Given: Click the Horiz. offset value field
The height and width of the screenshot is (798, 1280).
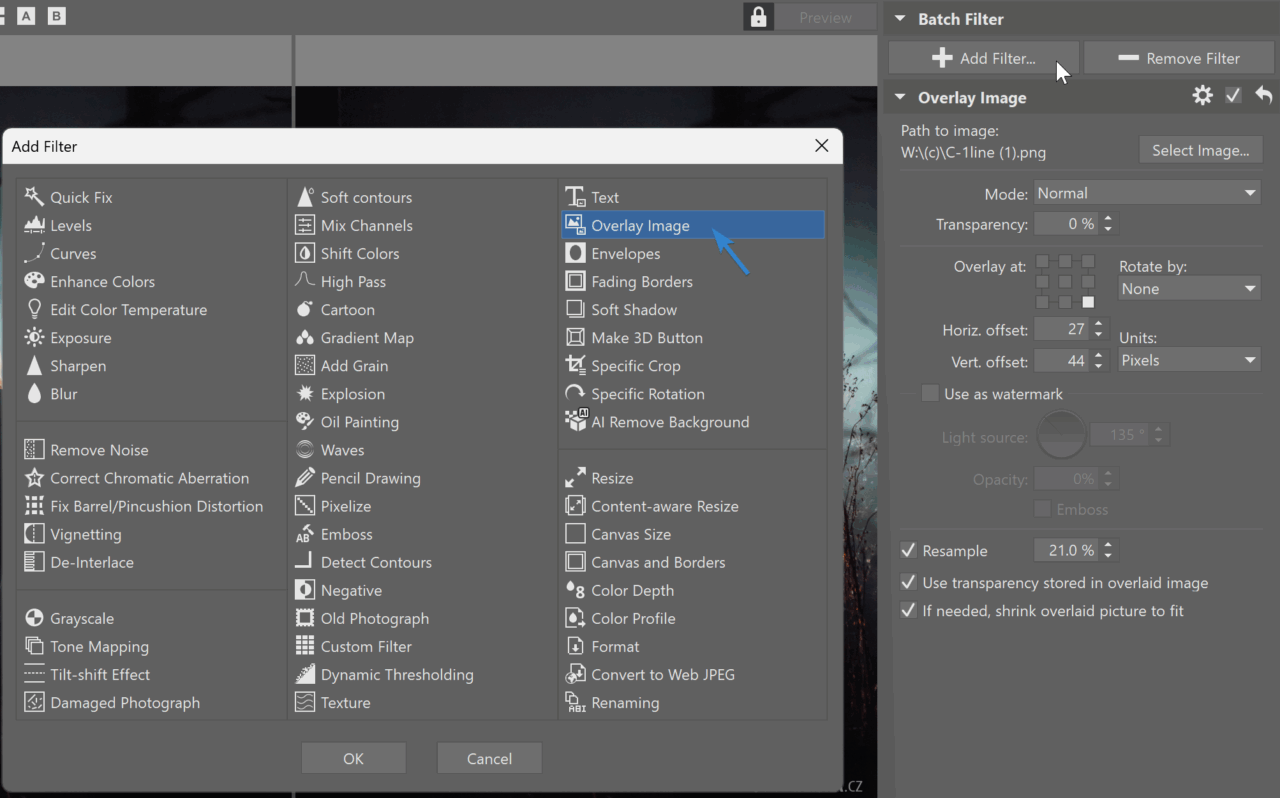Looking at the screenshot, I should tap(1062, 328).
